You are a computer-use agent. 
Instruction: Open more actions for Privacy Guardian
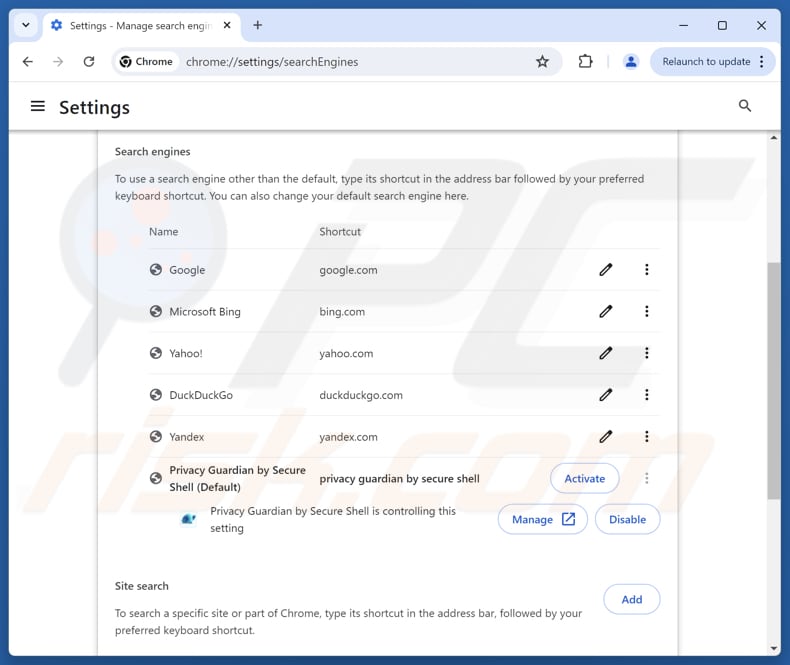click(646, 478)
